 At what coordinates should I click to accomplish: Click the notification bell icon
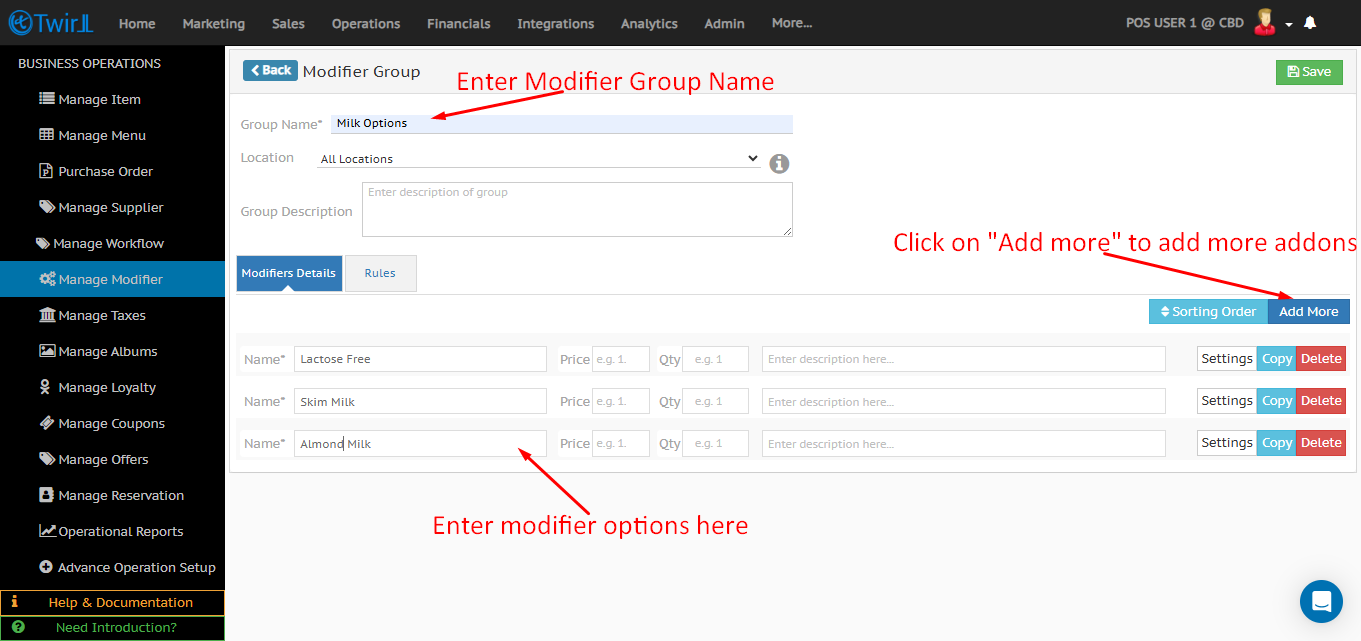click(1310, 23)
